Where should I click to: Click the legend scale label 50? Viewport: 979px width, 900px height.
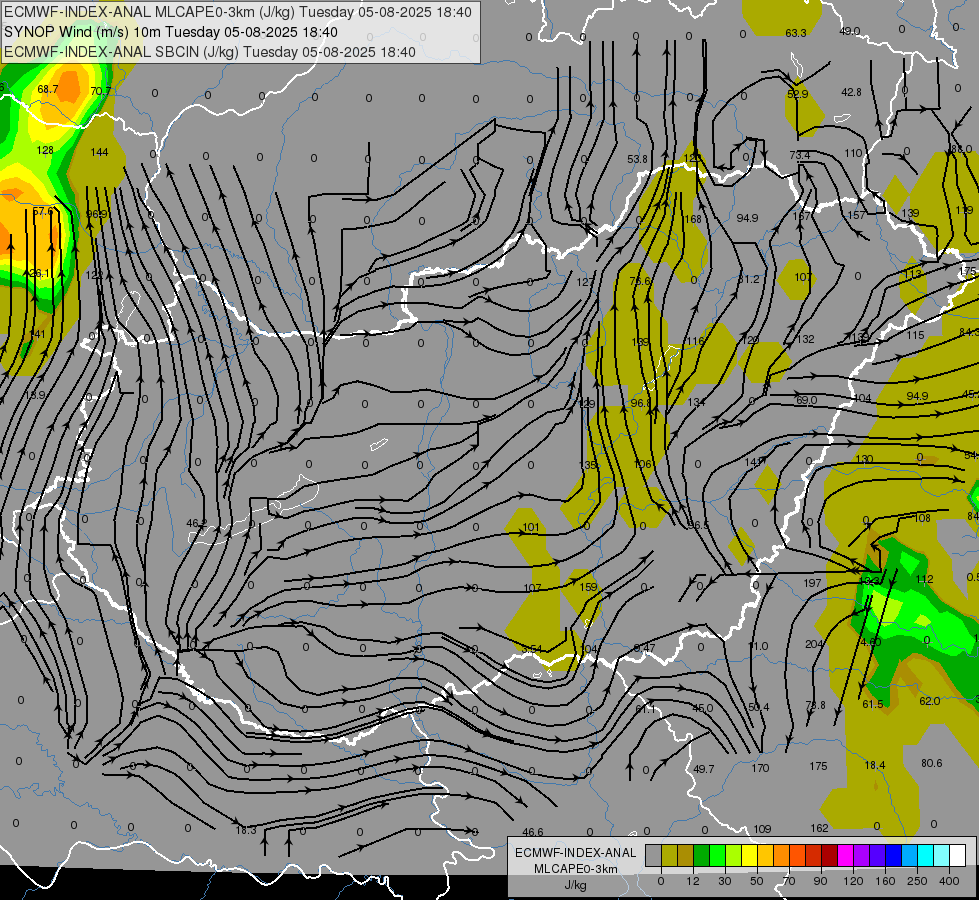(x=757, y=881)
